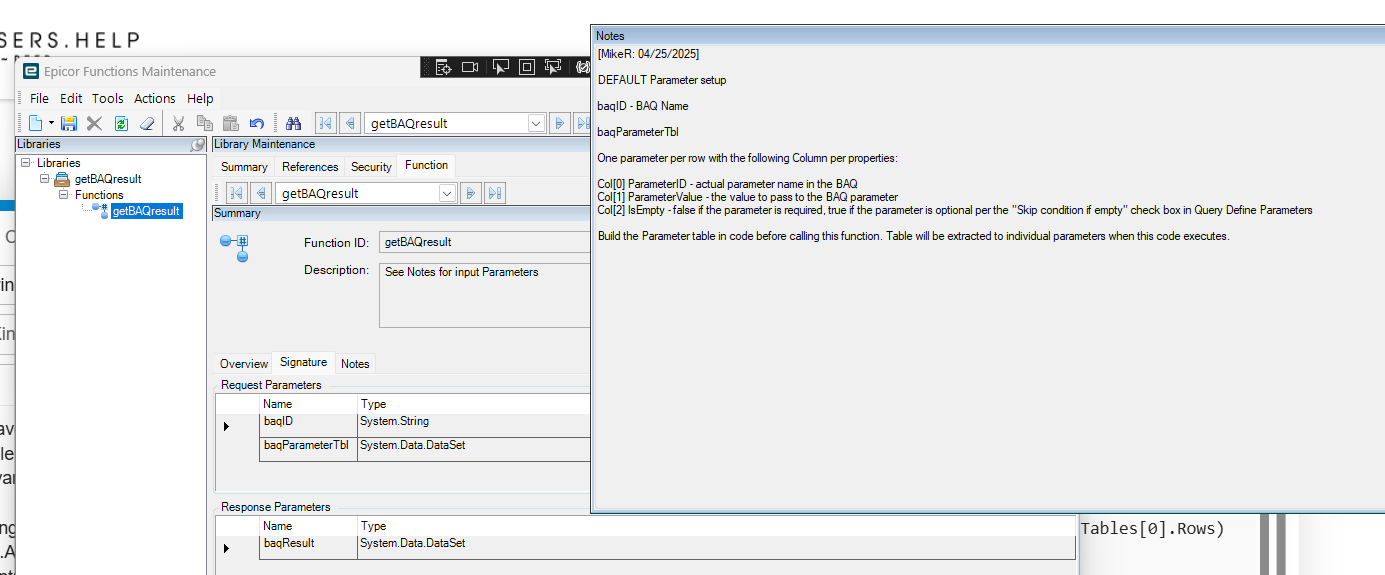Click the Copy icon in toolbar
Viewport: 1385px width, 575px height.
[x=204, y=123]
